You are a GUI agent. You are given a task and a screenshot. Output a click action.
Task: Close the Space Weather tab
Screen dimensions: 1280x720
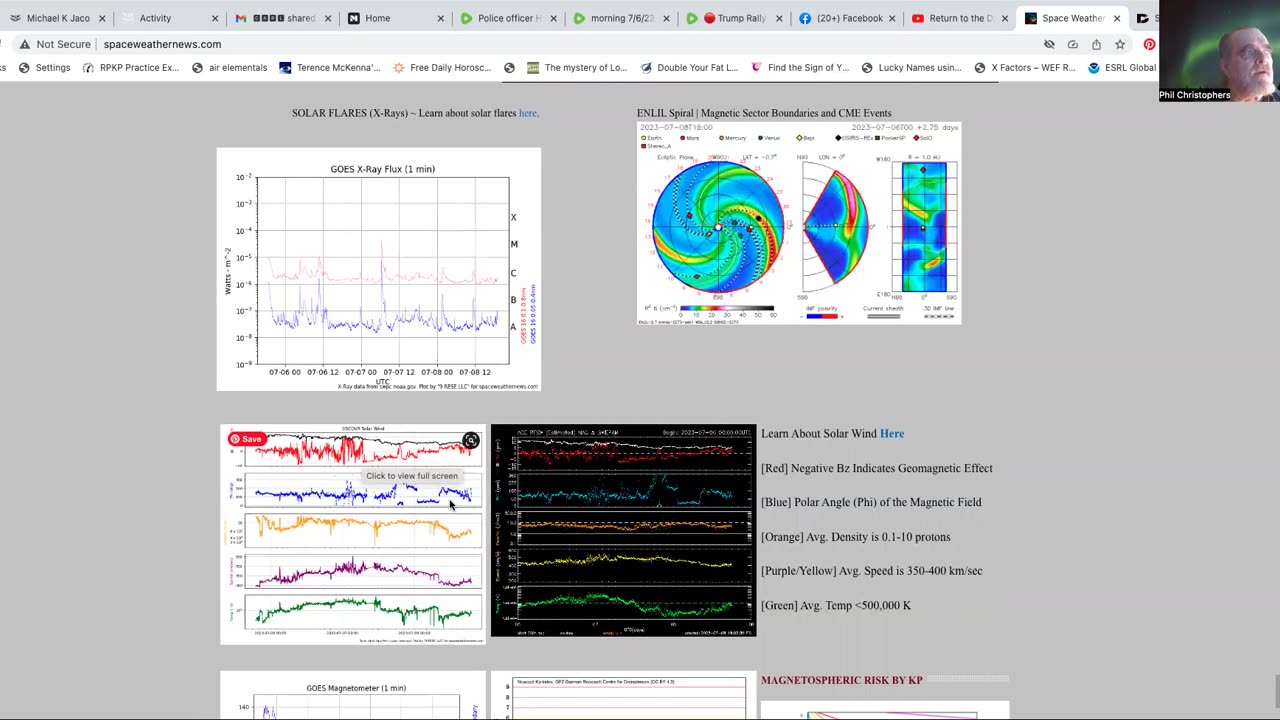[x=1117, y=18]
